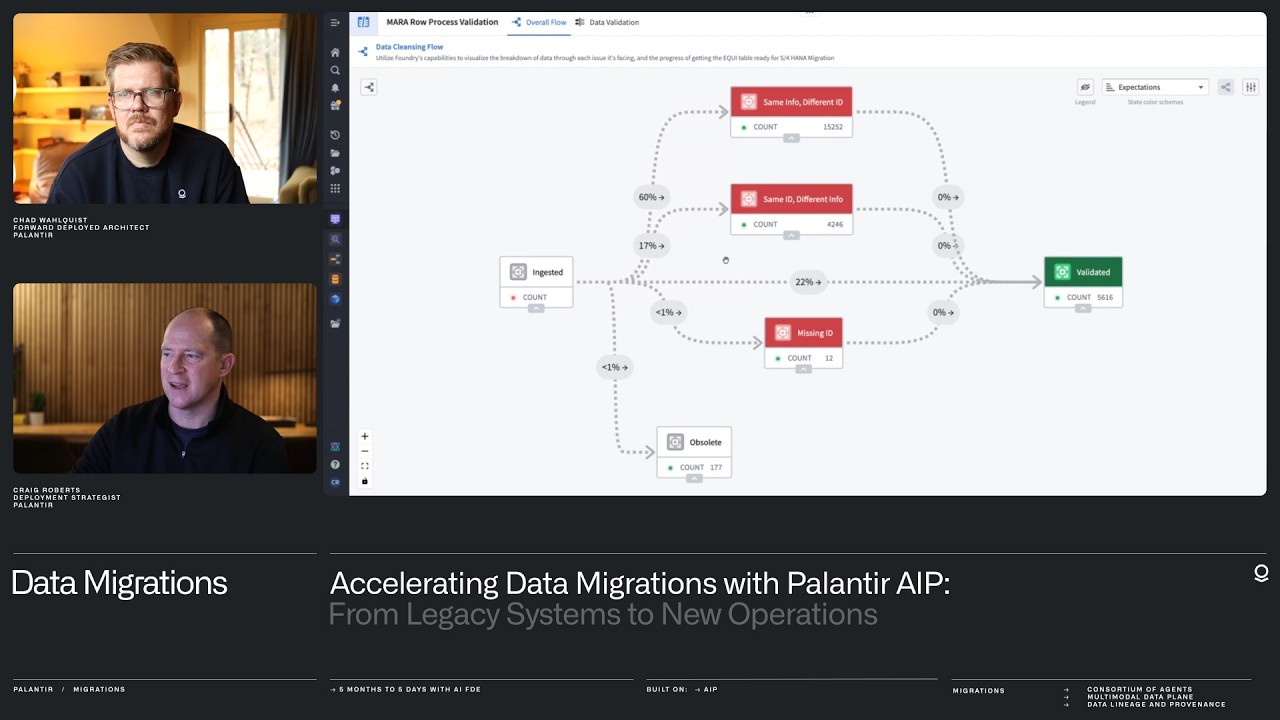This screenshot has height=720, width=1280.
Task: Click the 22% edge label
Action: (x=808, y=282)
